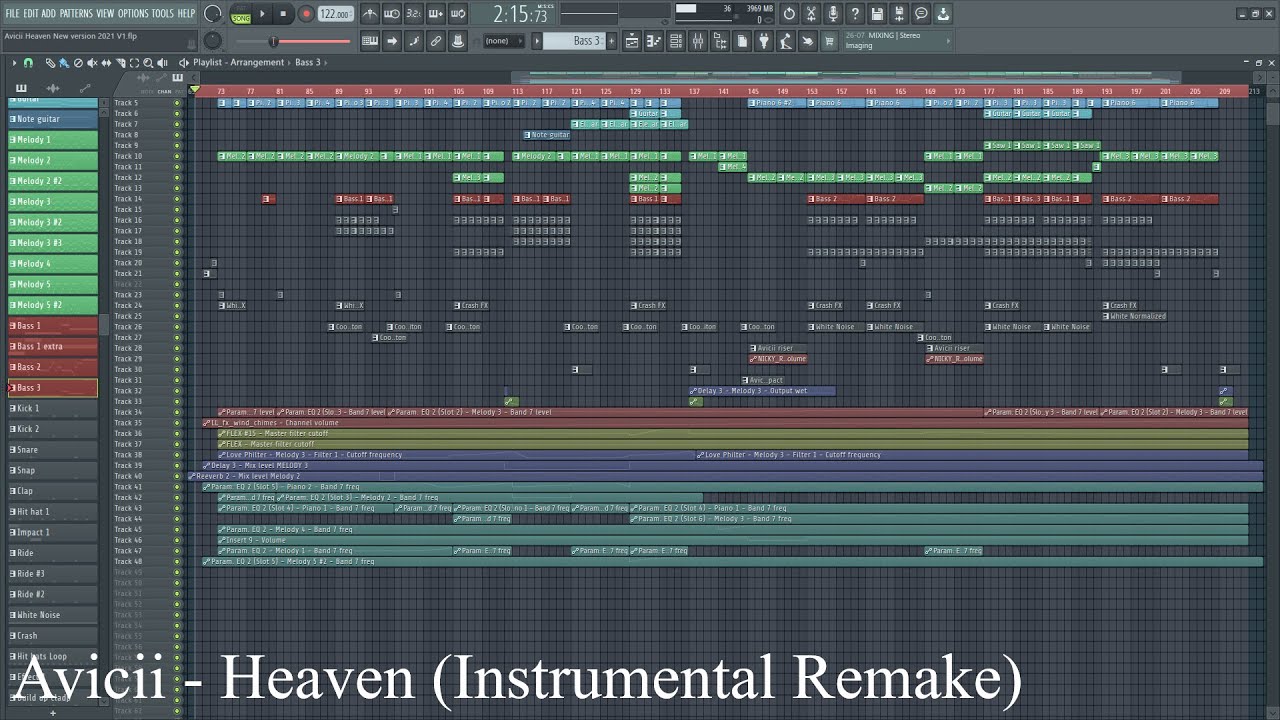Select the Melody 3 pattern in picker
Viewport: 1280px width, 720px height.
(x=53, y=202)
